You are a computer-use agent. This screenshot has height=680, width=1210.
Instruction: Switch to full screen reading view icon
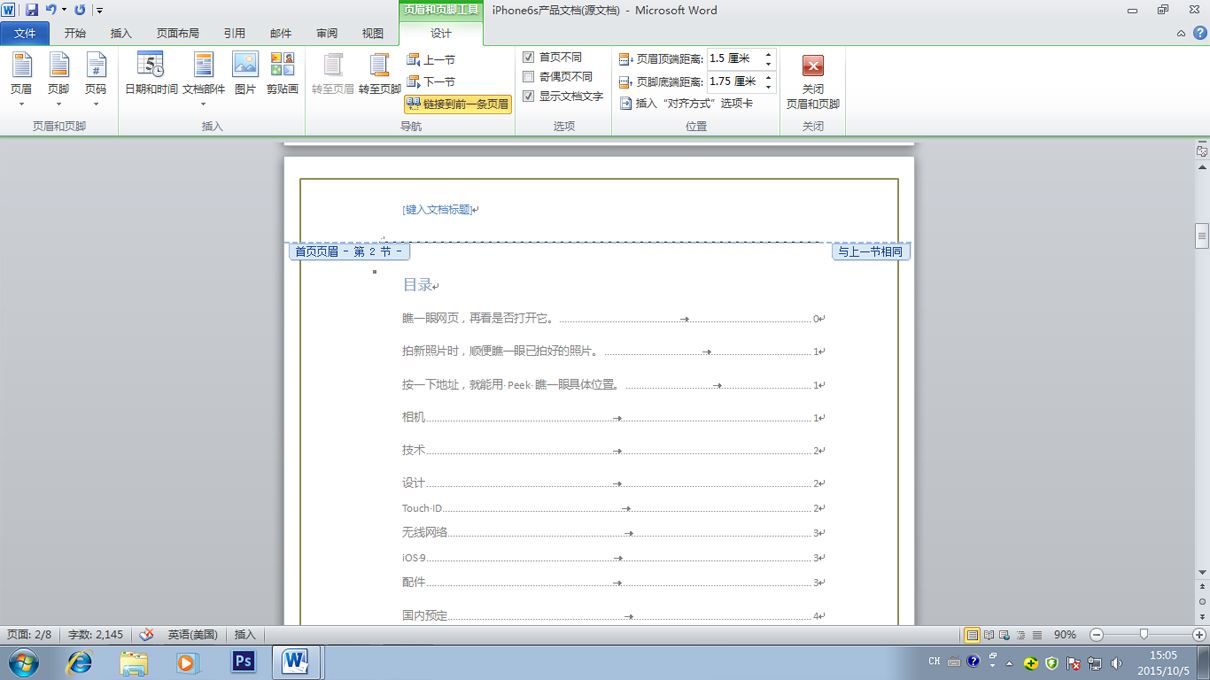[x=989, y=635]
